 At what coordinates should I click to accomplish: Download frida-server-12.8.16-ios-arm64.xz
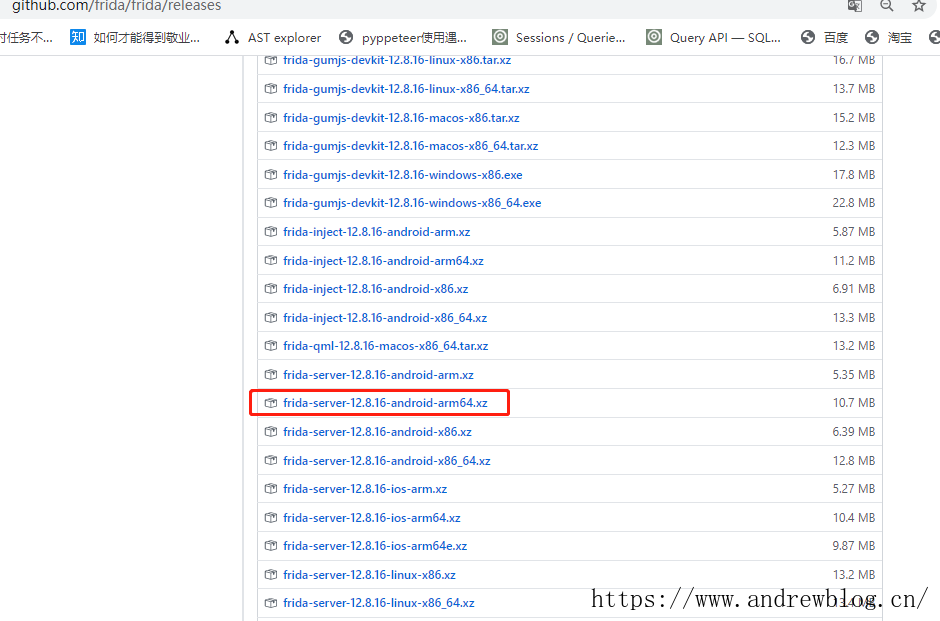click(372, 517)
